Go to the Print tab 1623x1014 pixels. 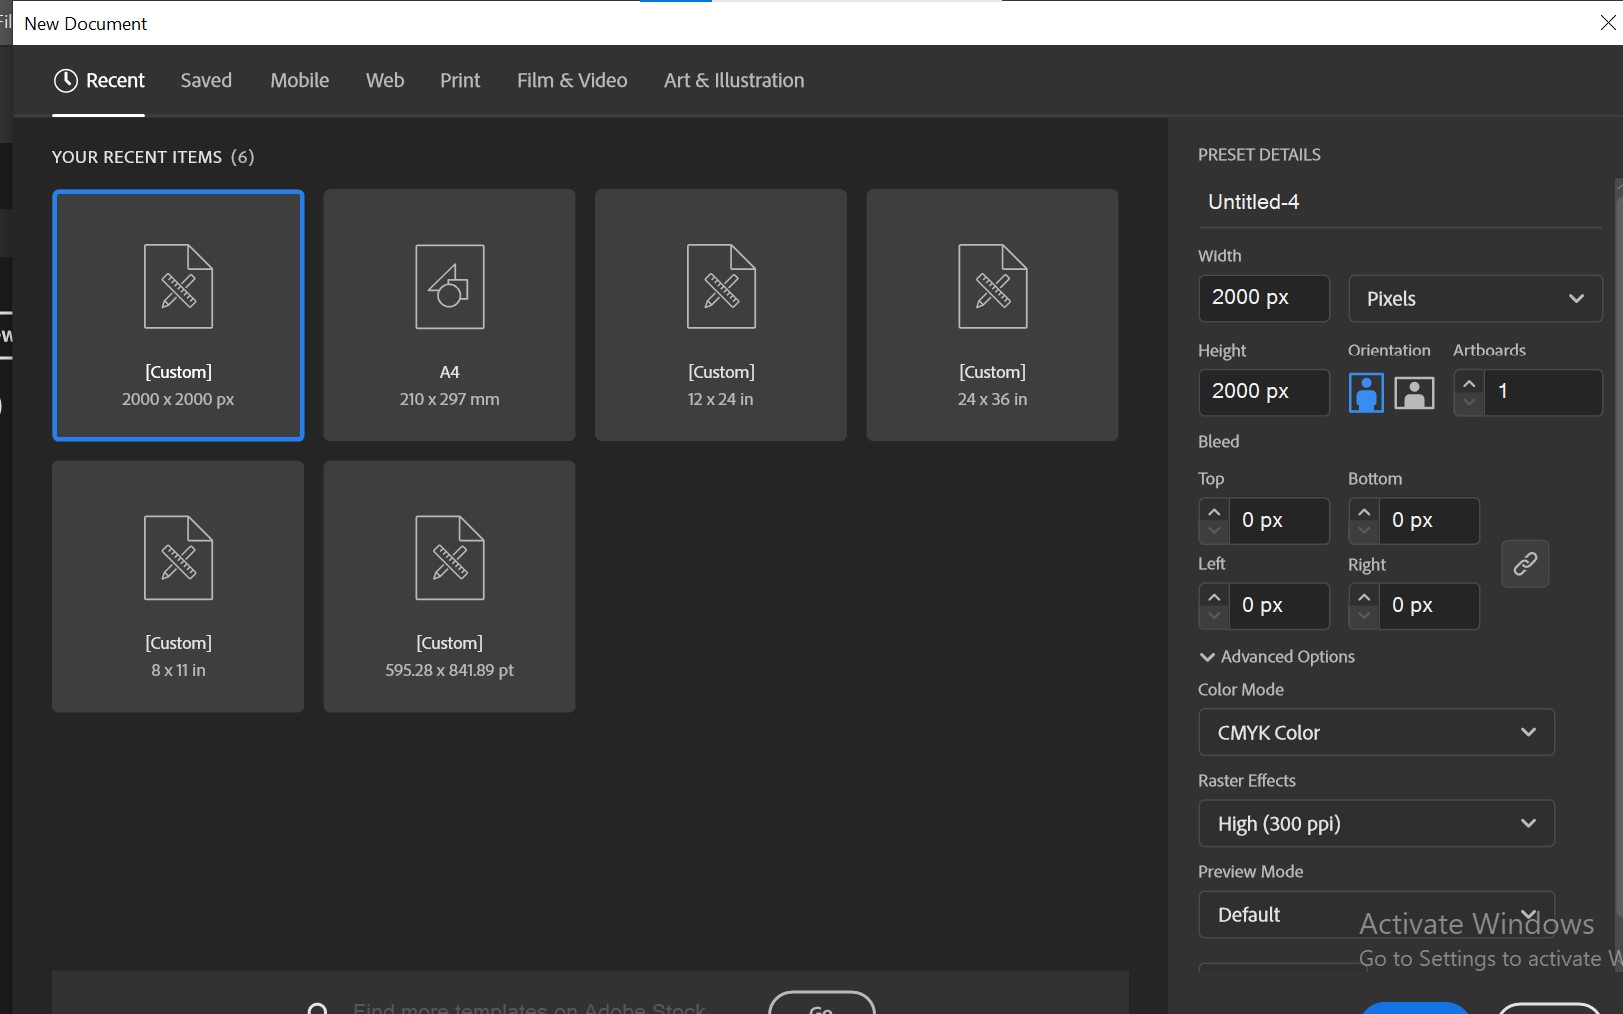(460, 80)
